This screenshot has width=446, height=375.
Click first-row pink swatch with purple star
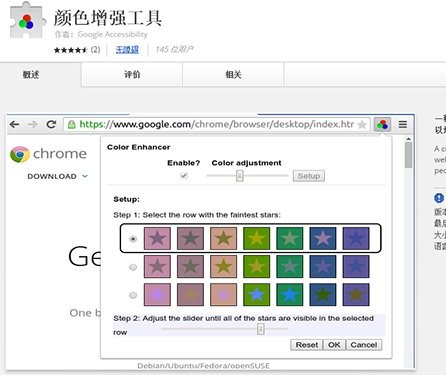(x=157, y=239)
